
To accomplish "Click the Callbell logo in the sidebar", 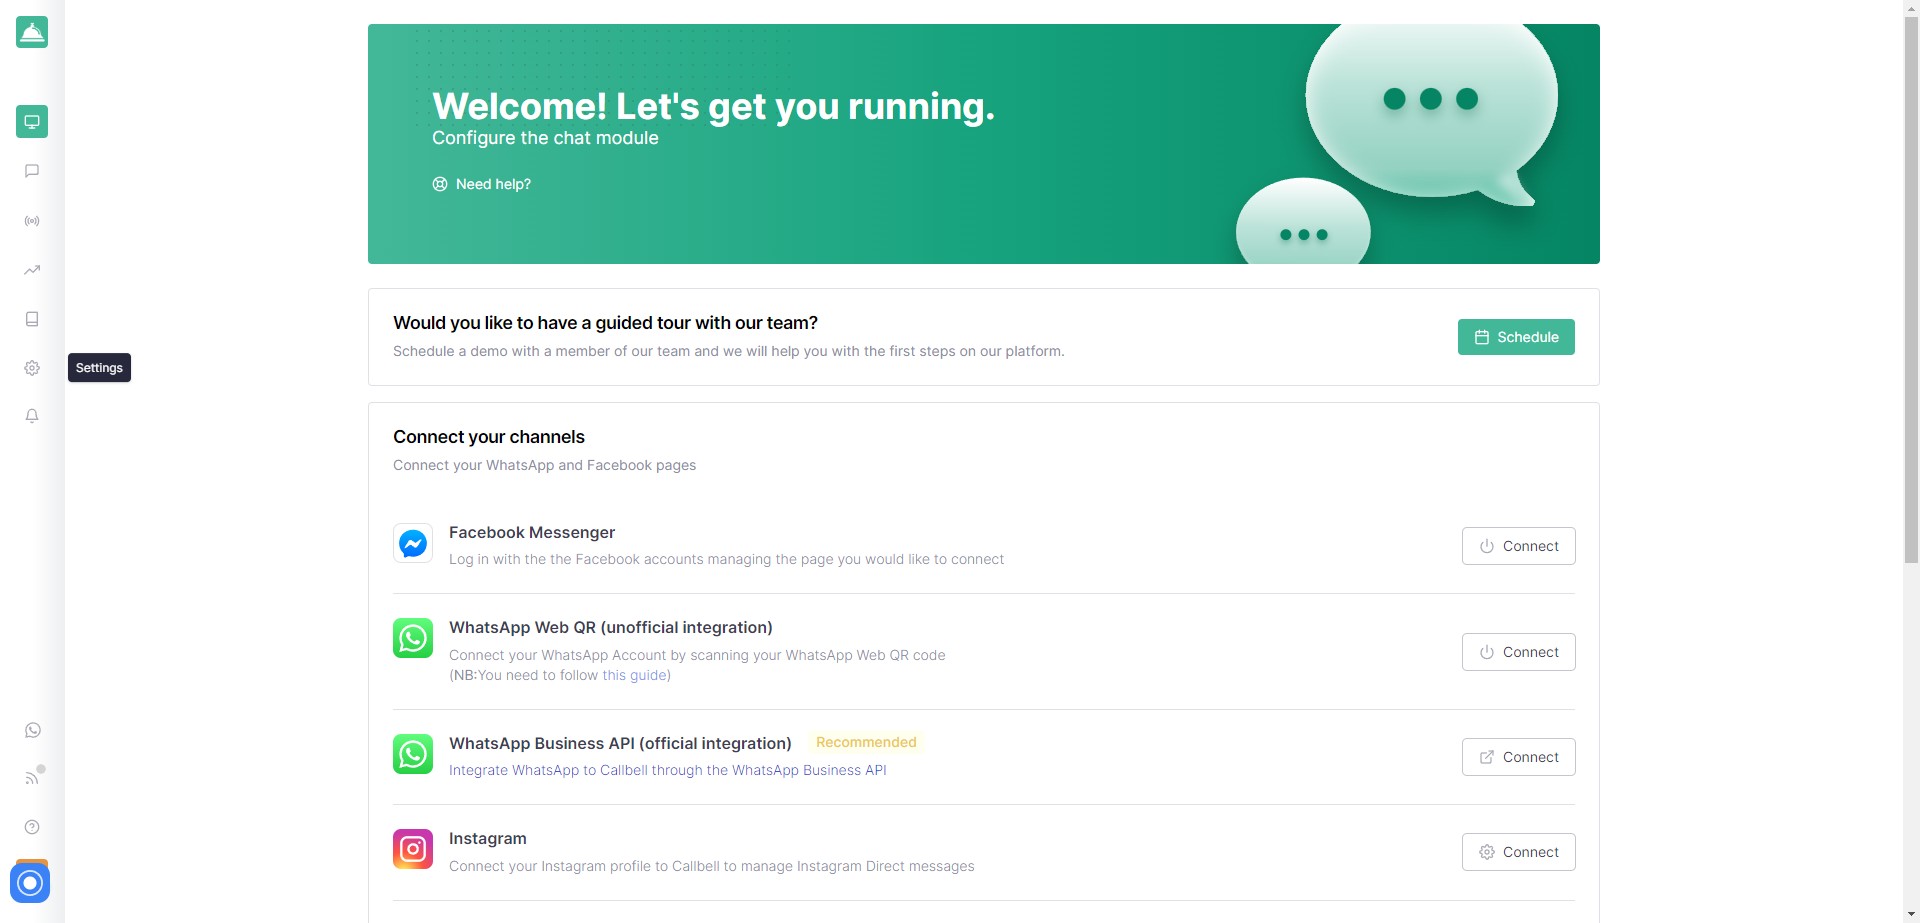I will [x=32, y=32].
